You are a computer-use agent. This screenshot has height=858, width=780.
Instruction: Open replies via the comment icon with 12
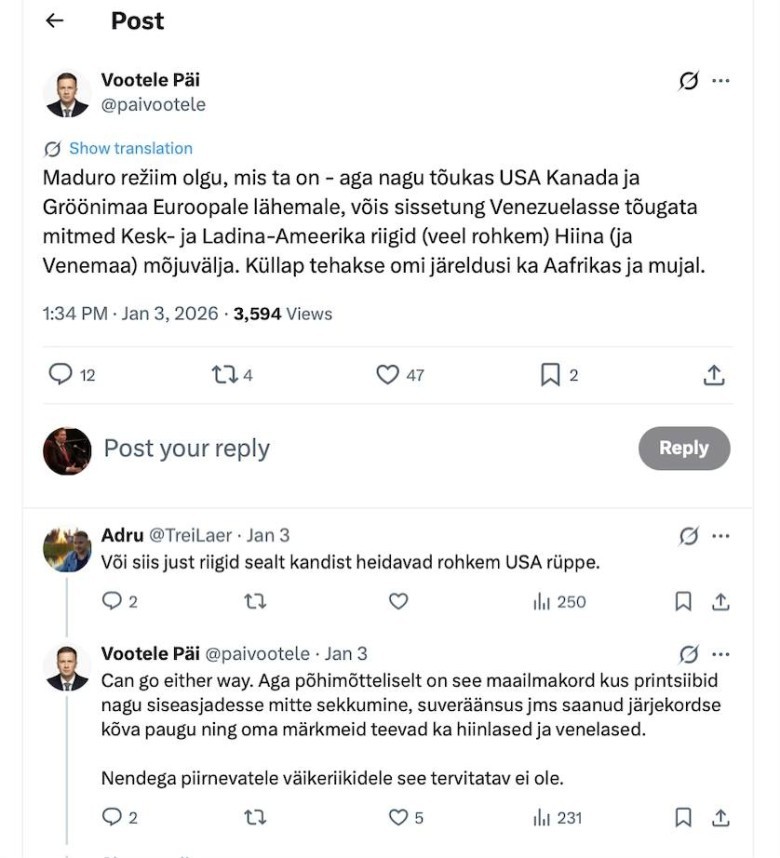61,375
